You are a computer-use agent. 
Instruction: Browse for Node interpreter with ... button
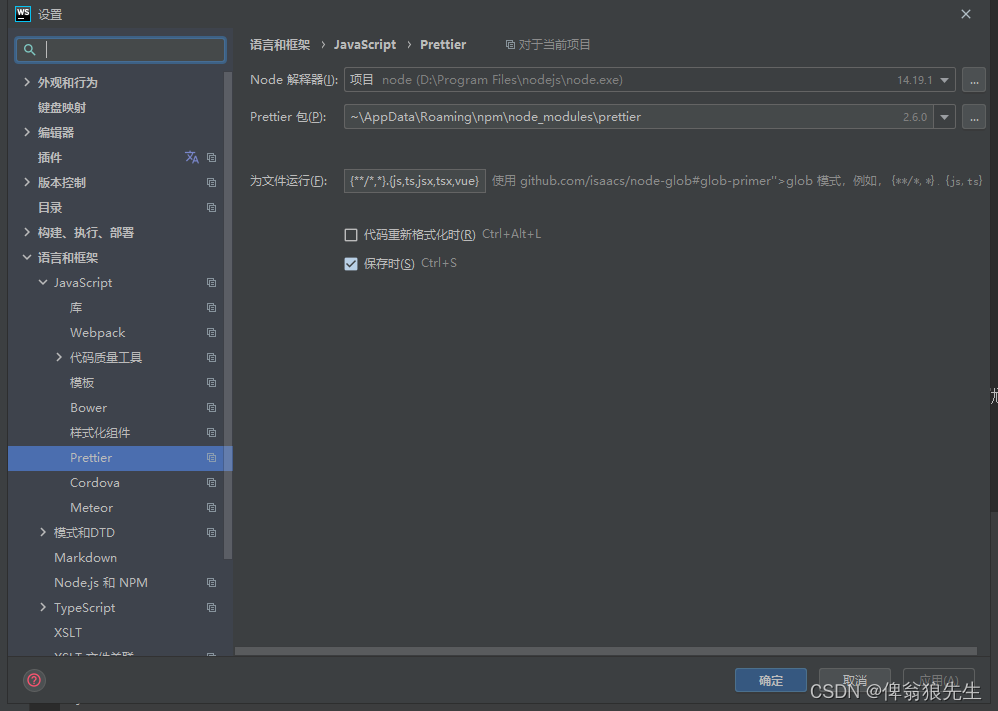pos(974,80)
